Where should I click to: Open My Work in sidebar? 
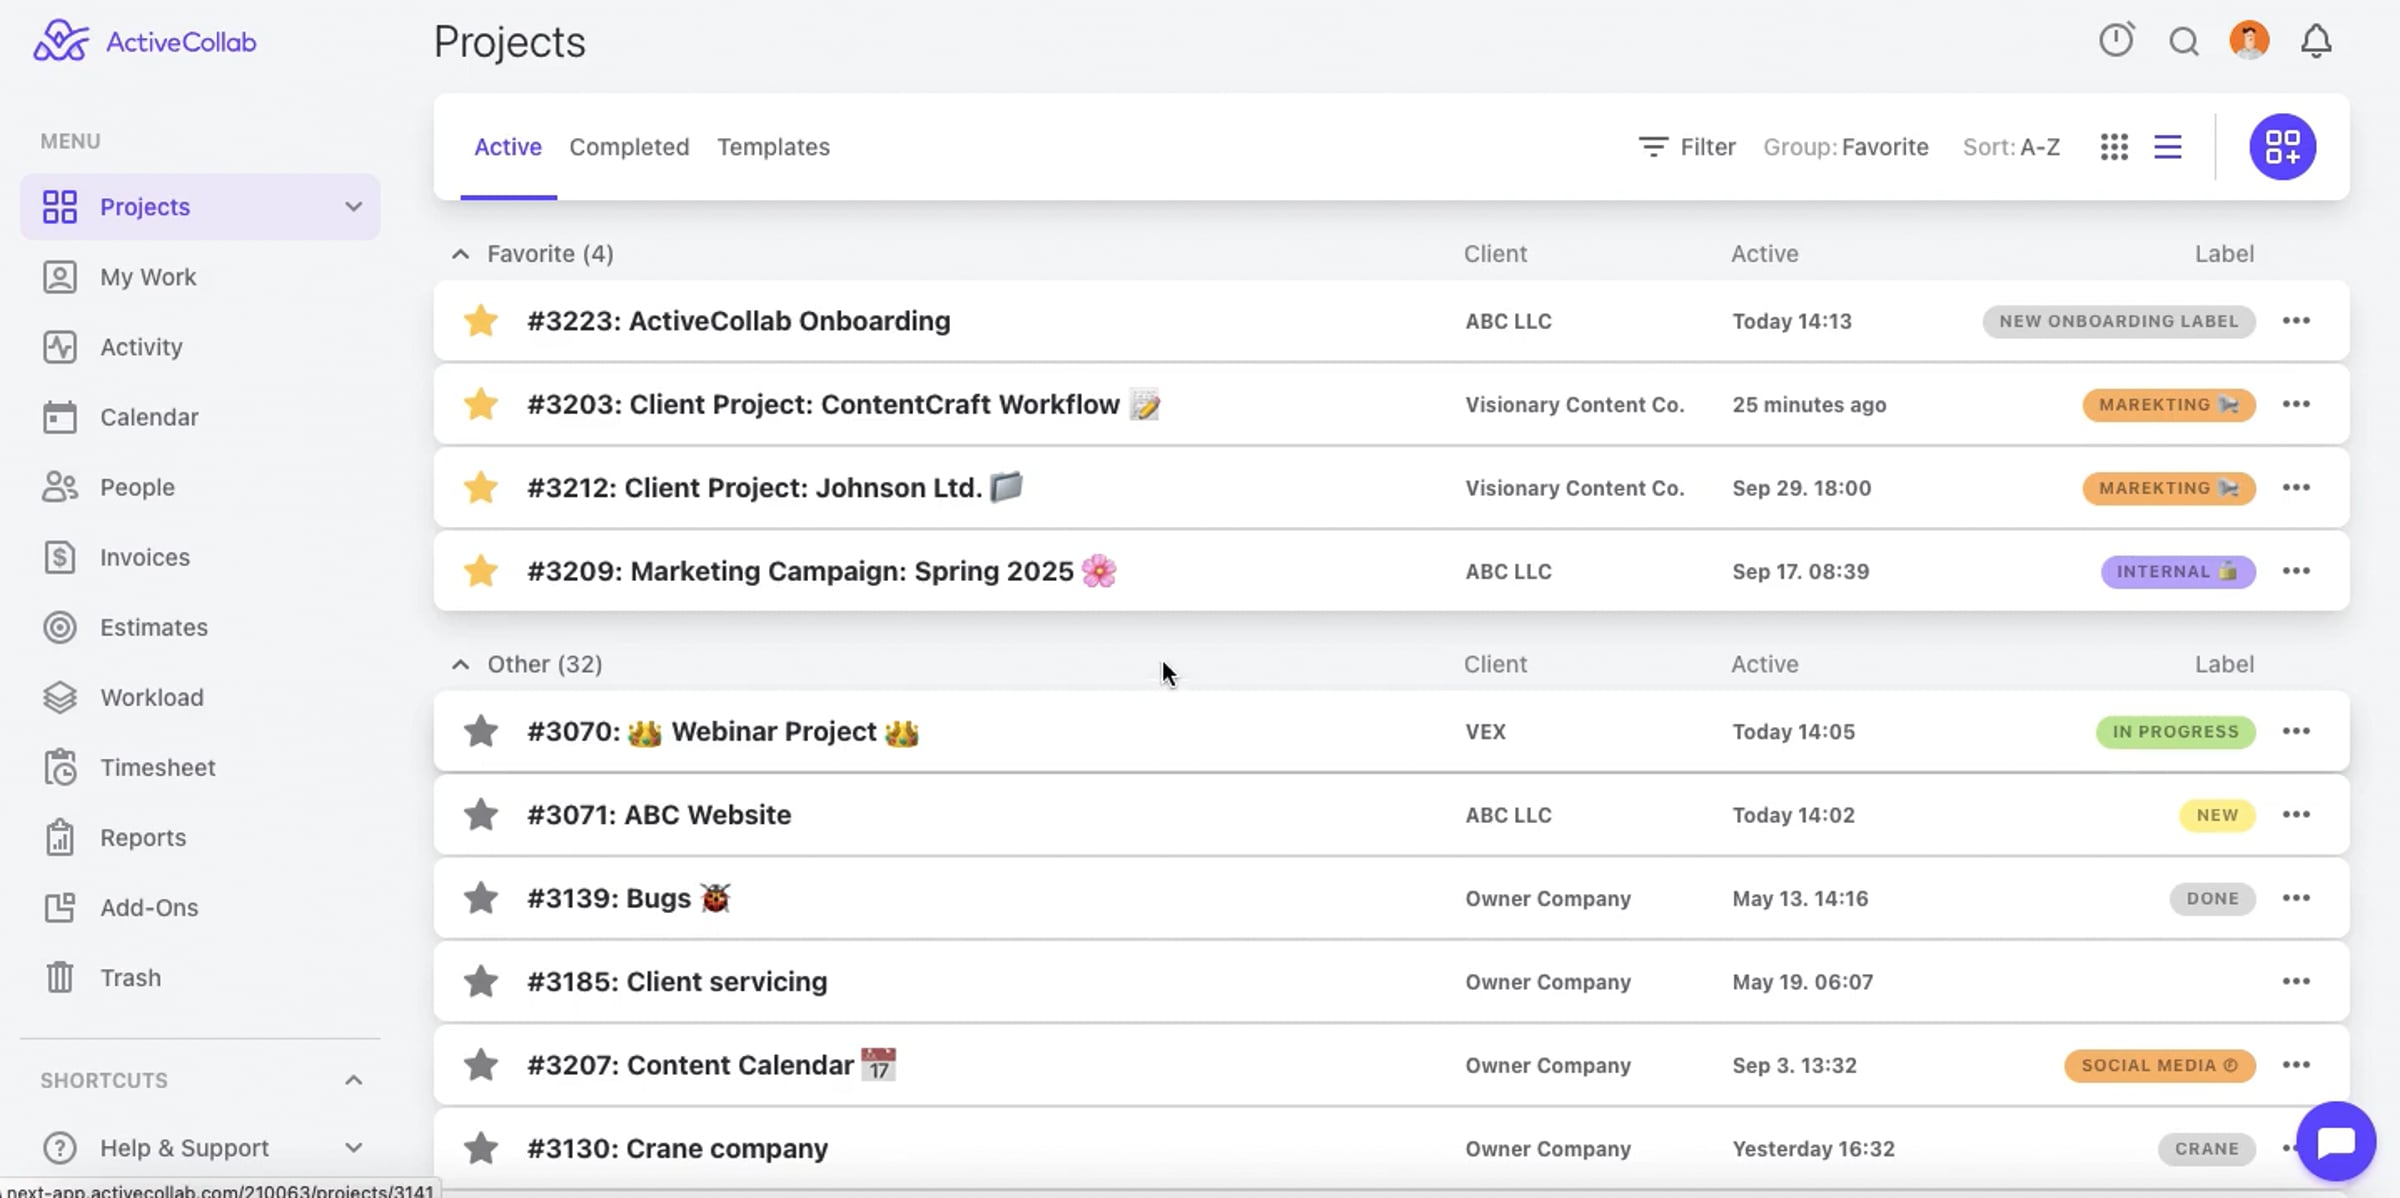coord(200,277)
